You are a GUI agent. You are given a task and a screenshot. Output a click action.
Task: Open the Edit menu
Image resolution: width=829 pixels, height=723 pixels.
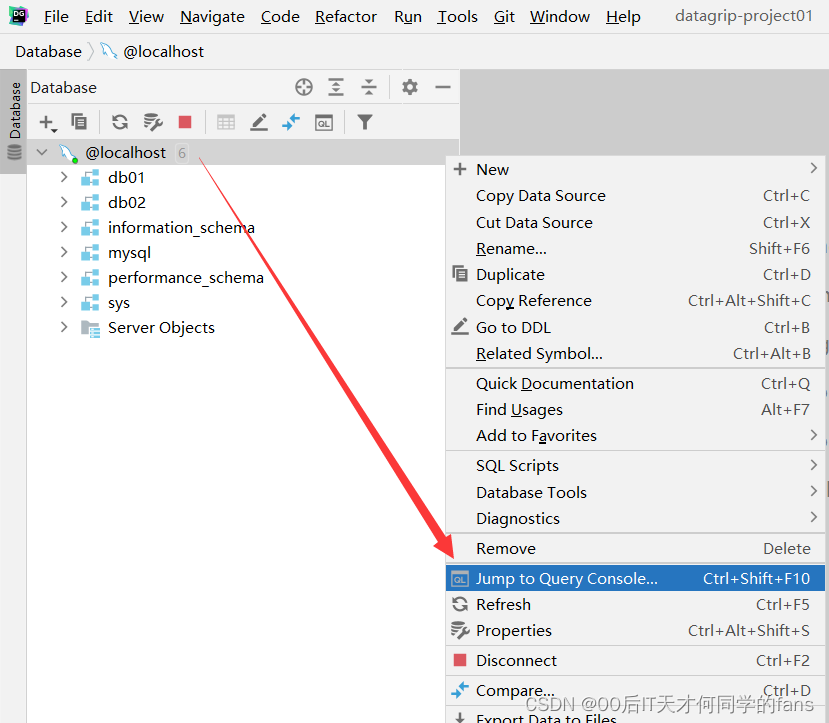(99, 17)
